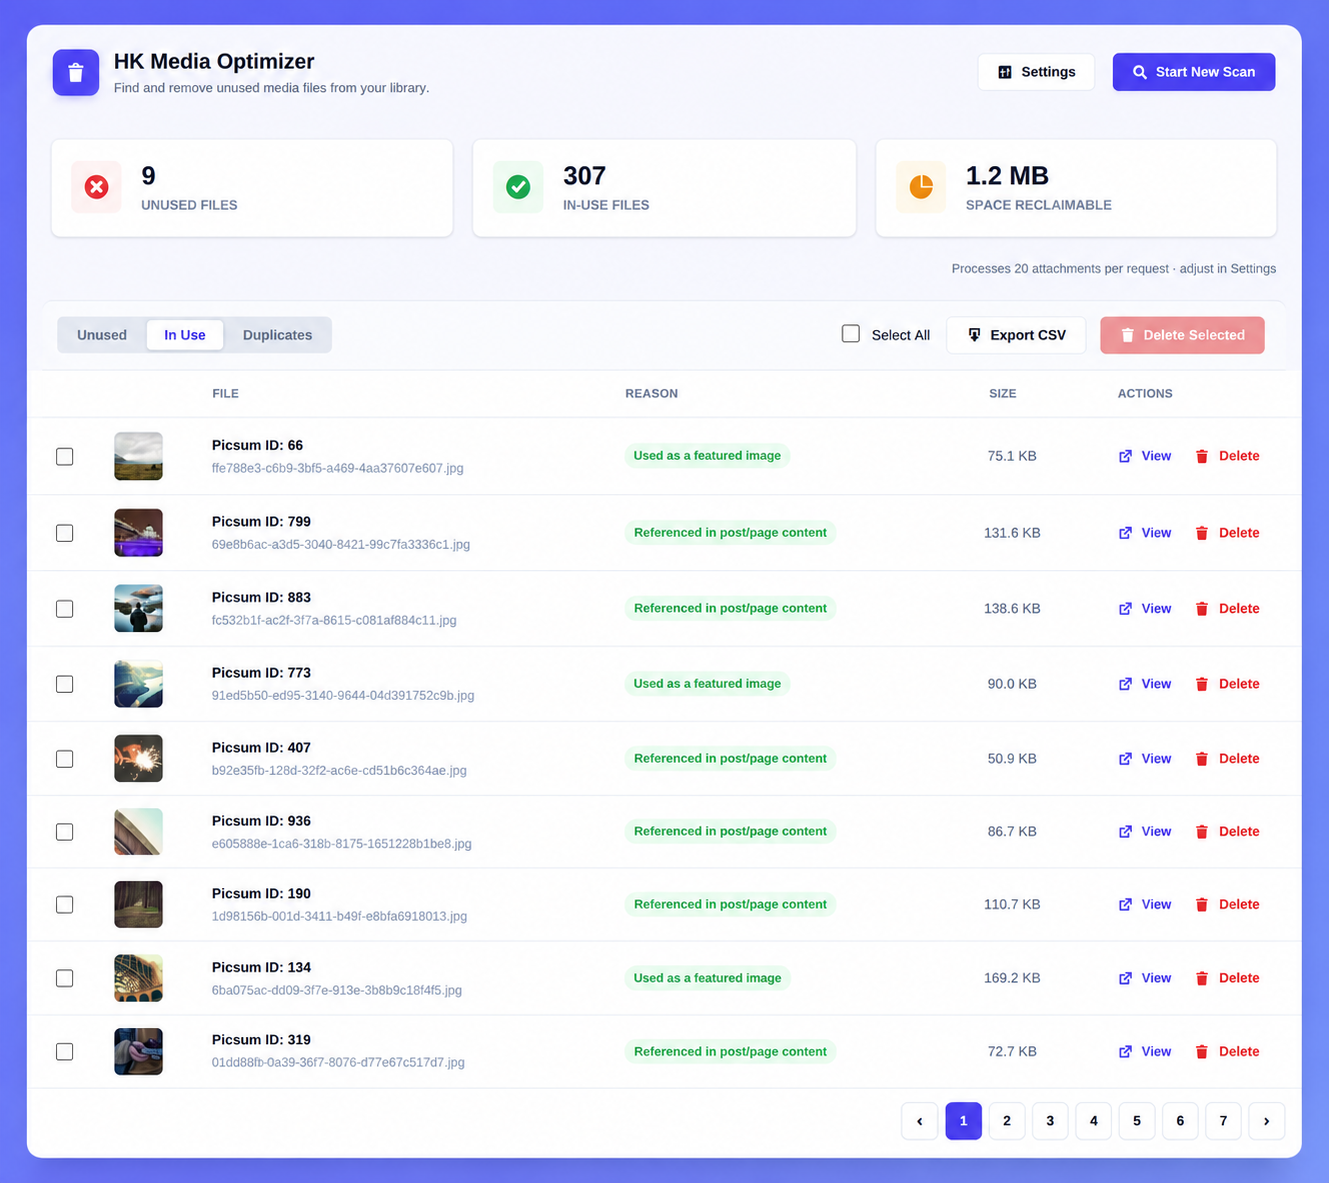Click the Start New Scan button

click(x=1194, y=72)
